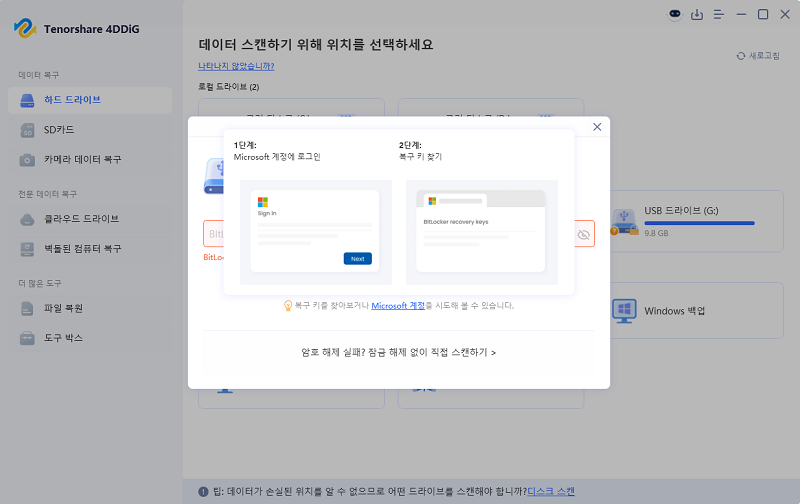
Task: Choose 카메라 데이터 복구 in sidebar
Action: pyautogui.click(x=90, y=160)
